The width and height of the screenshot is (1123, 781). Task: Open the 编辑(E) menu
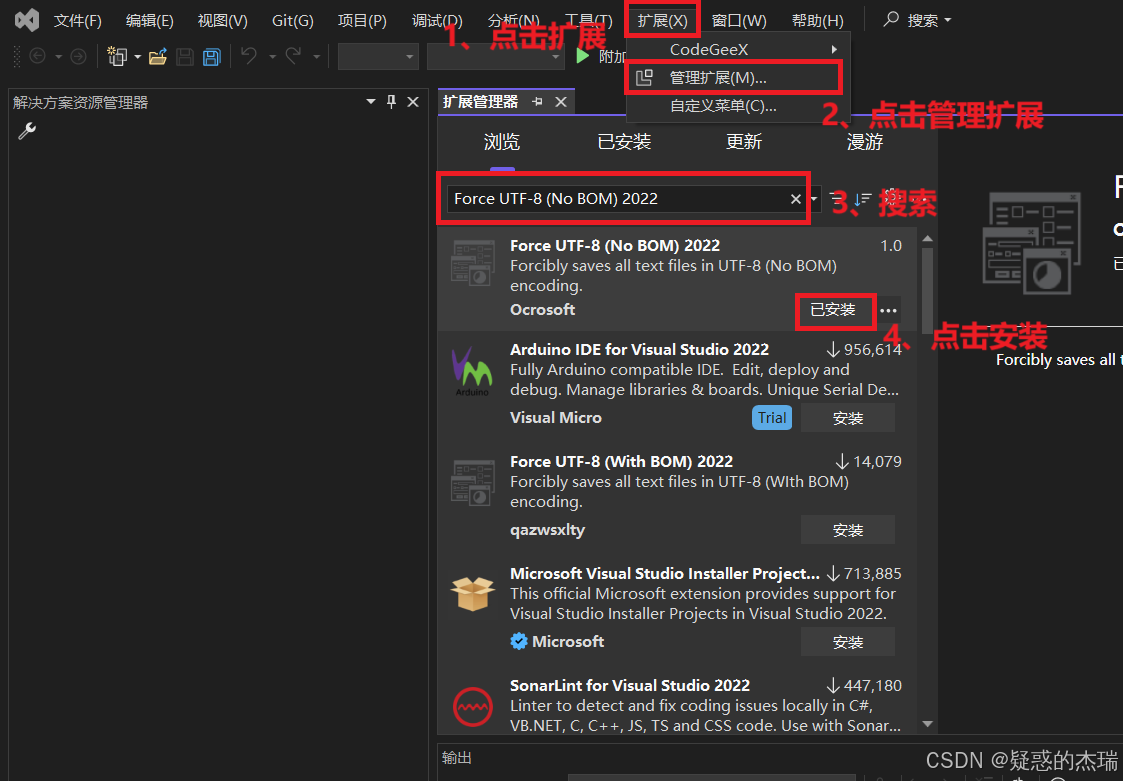point(150,21)
